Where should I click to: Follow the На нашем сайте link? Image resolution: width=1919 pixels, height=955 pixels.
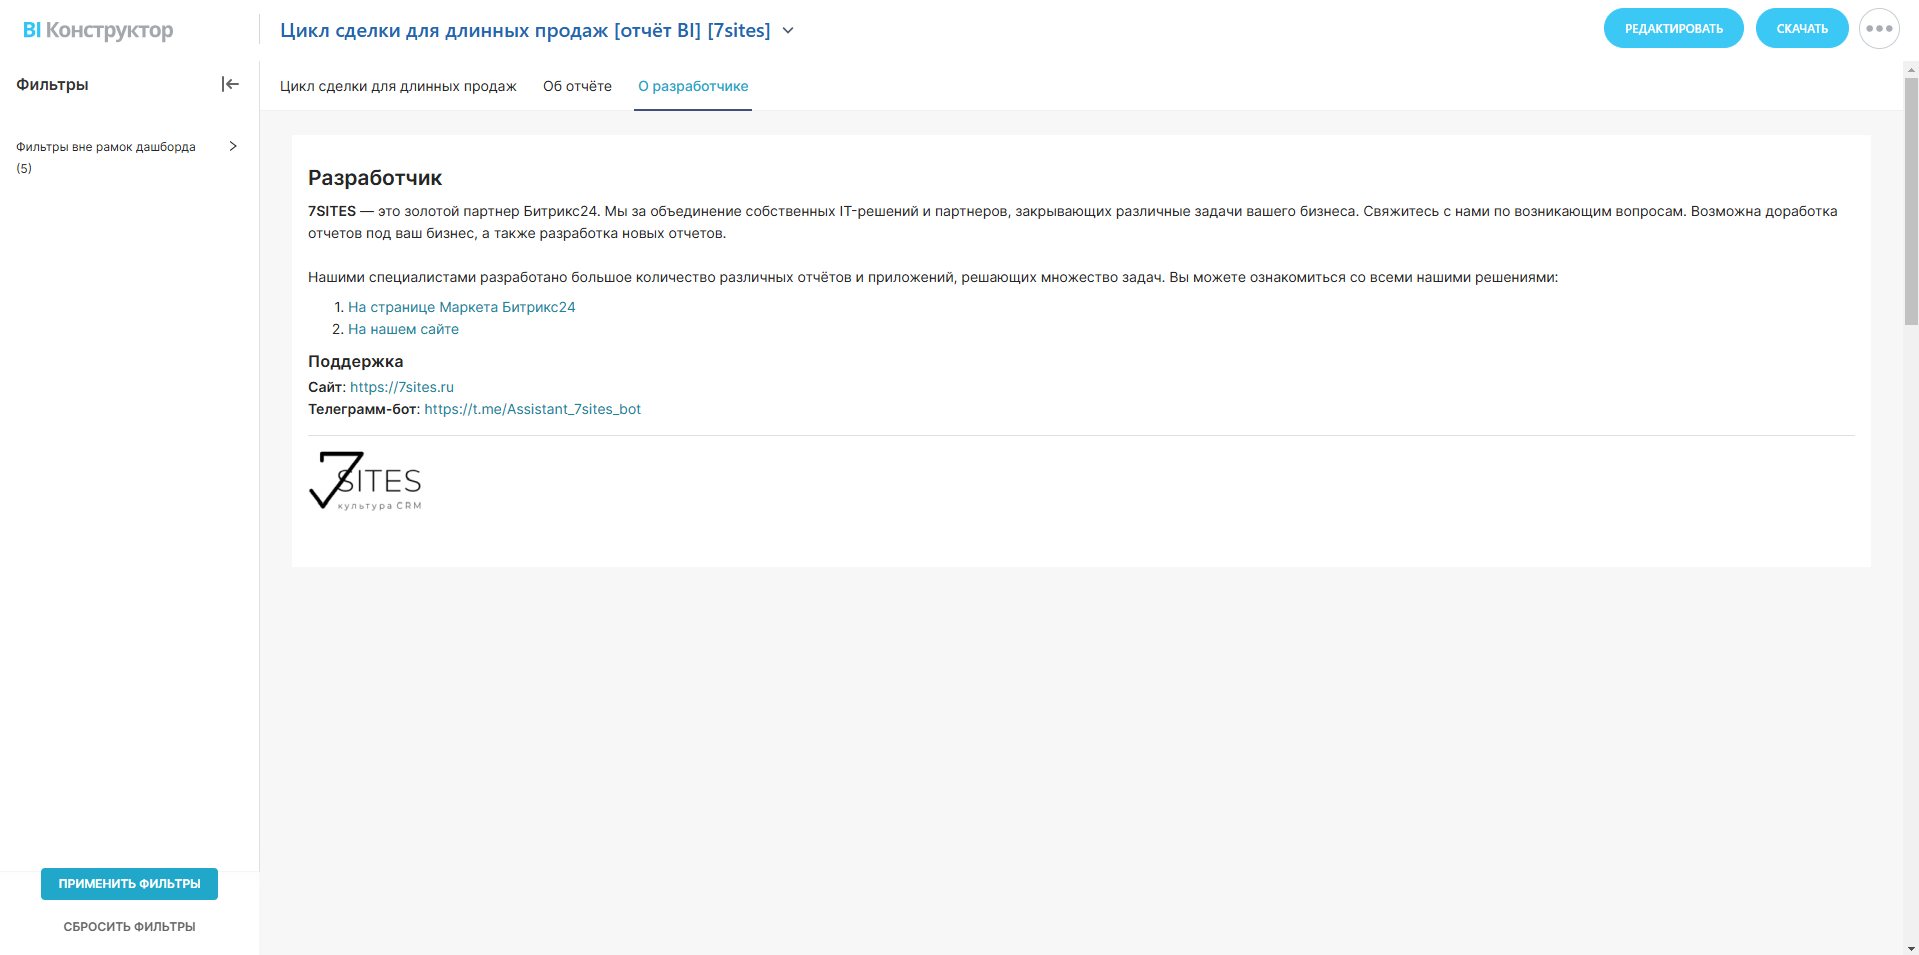403,329
